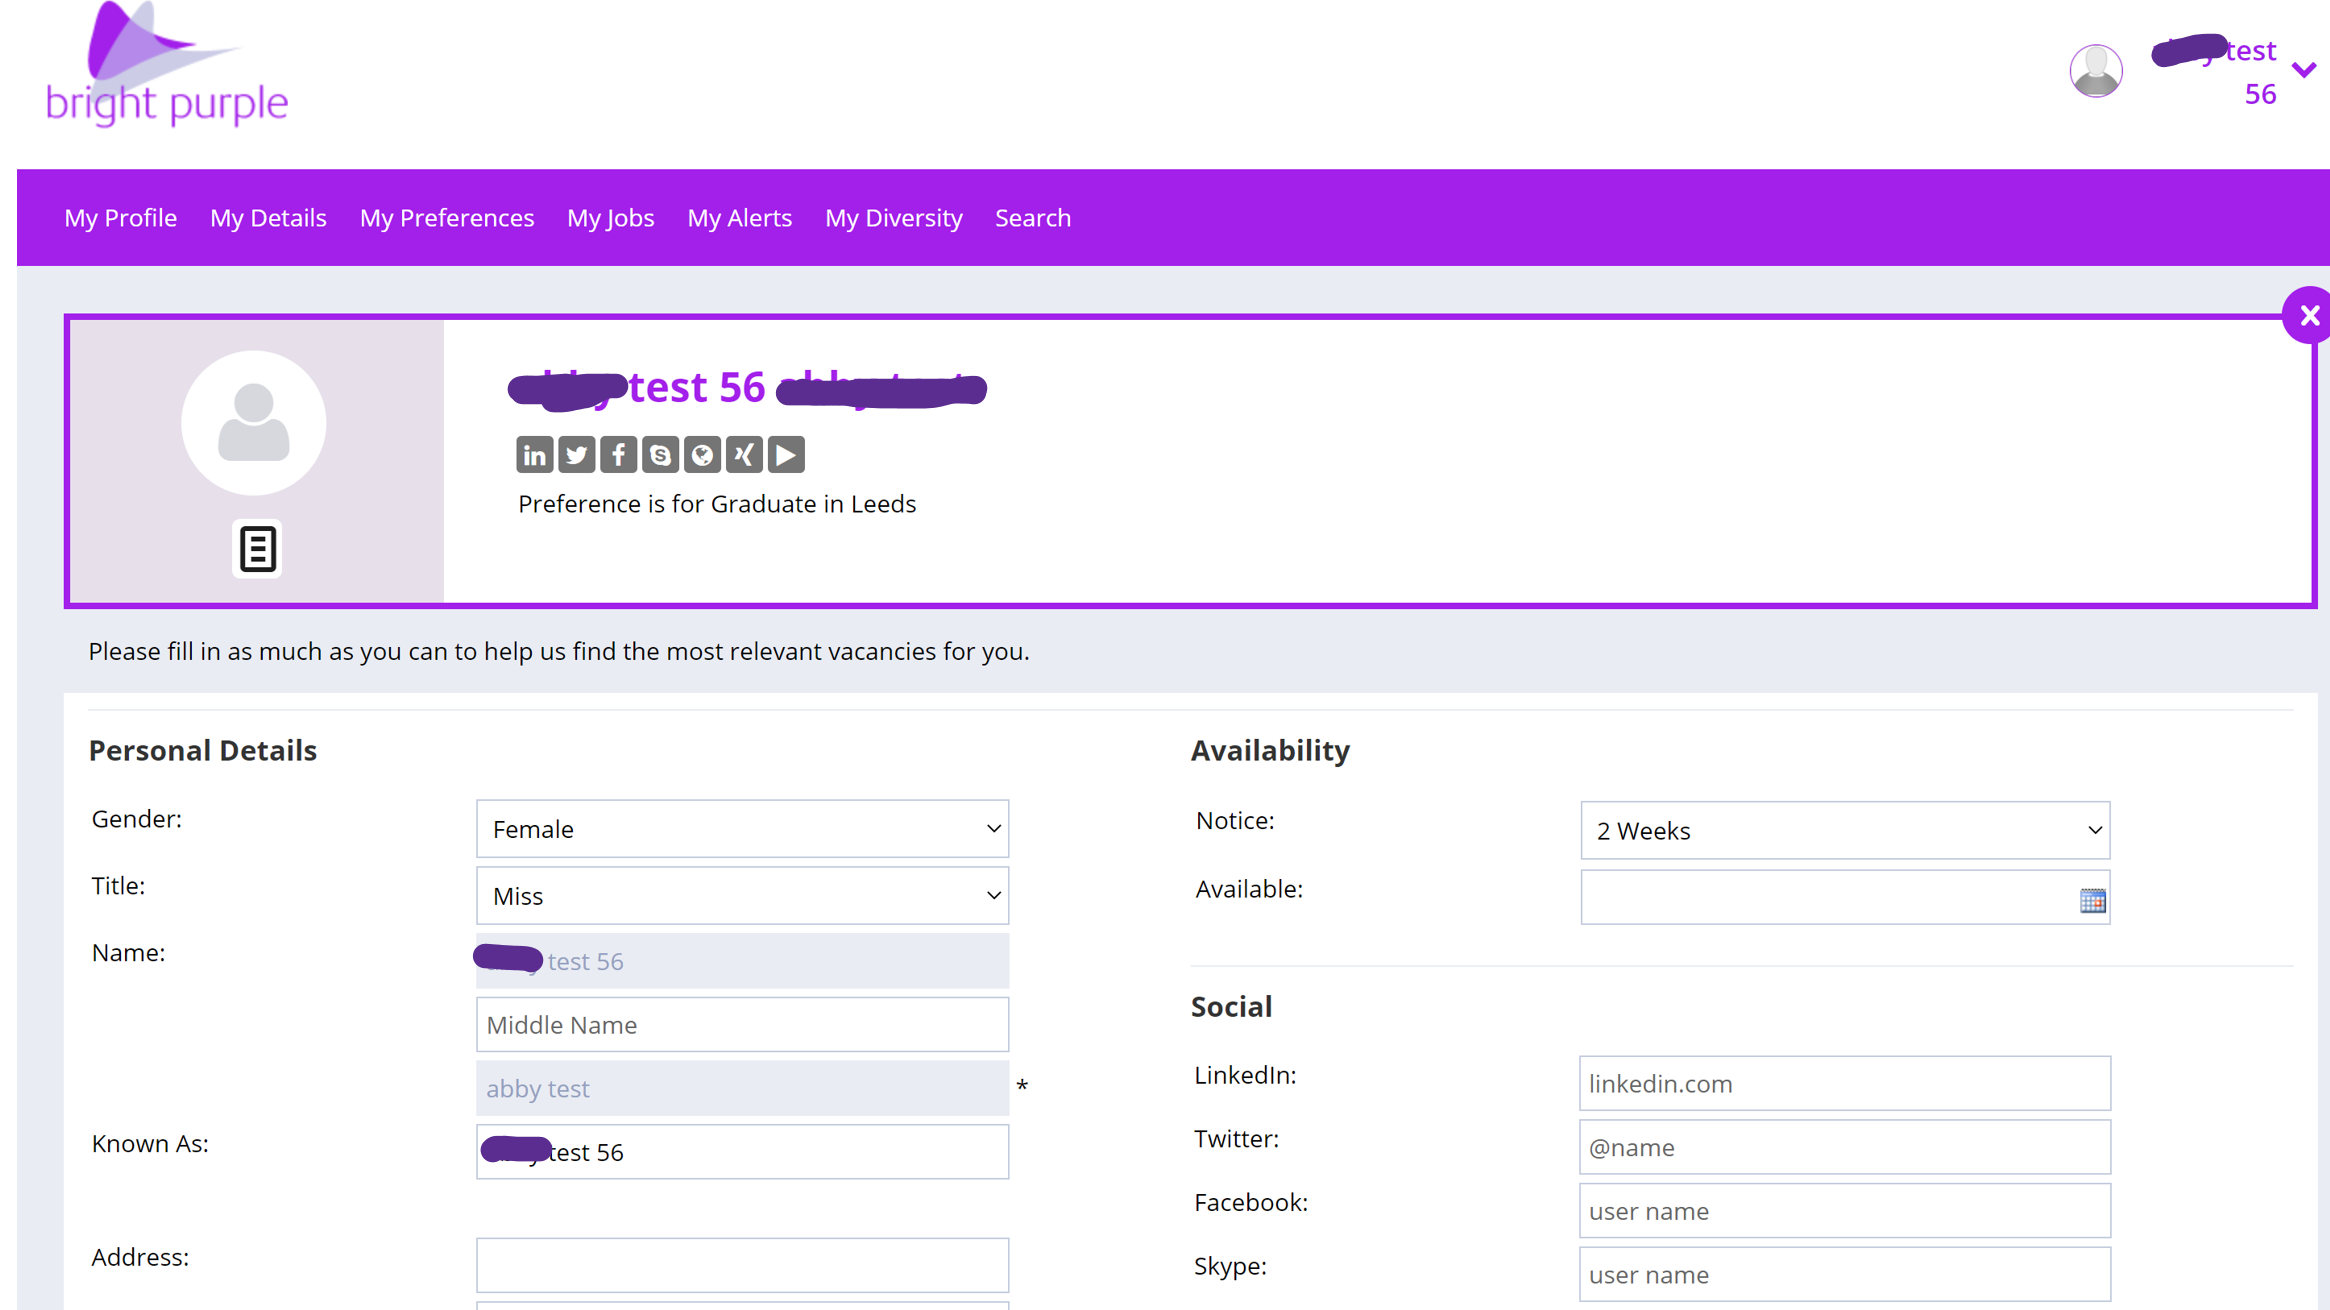Screen dimensions: 2330x1310
Task: Click the Skype icon in profile
Action: (659, 454)
